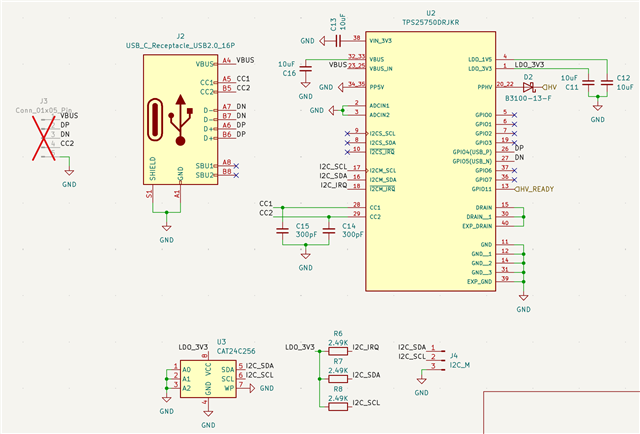Click the DN net label at GPIO5

519,157
